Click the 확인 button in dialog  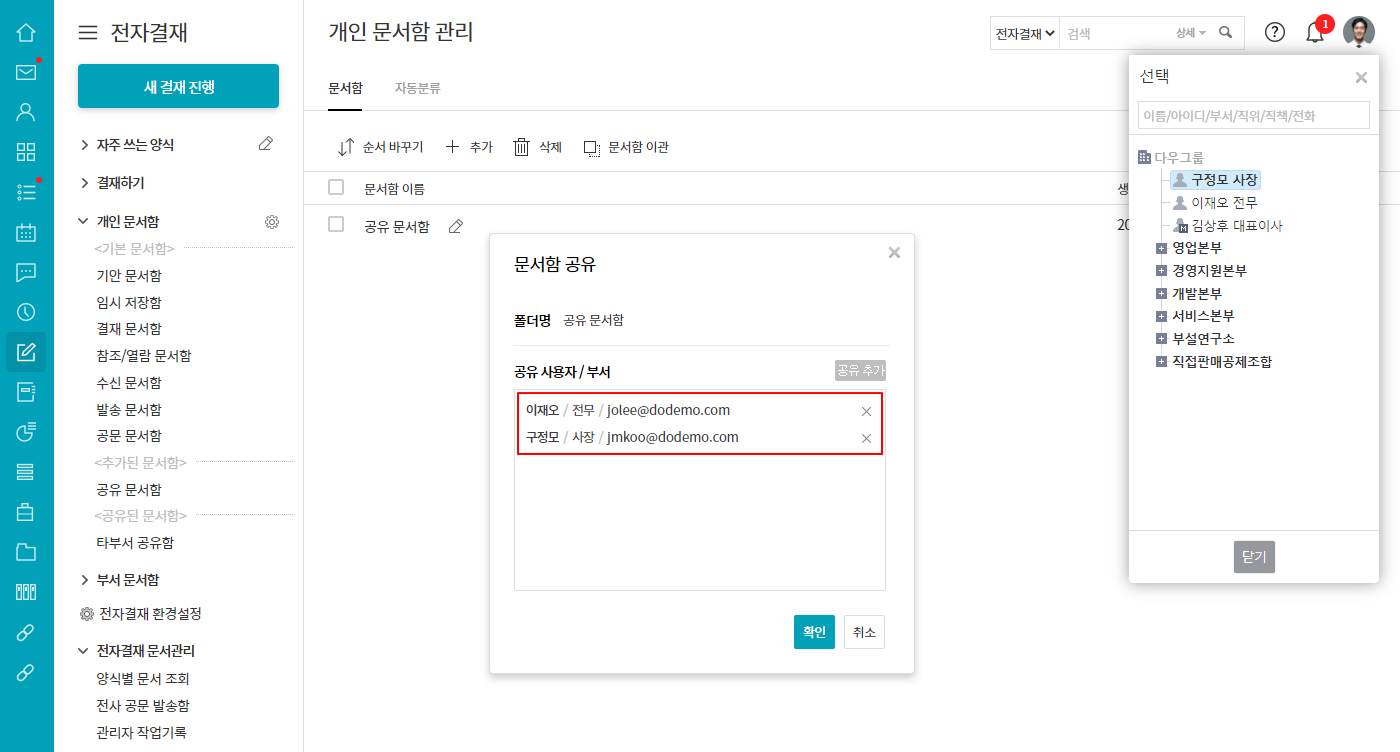(814, 632)
